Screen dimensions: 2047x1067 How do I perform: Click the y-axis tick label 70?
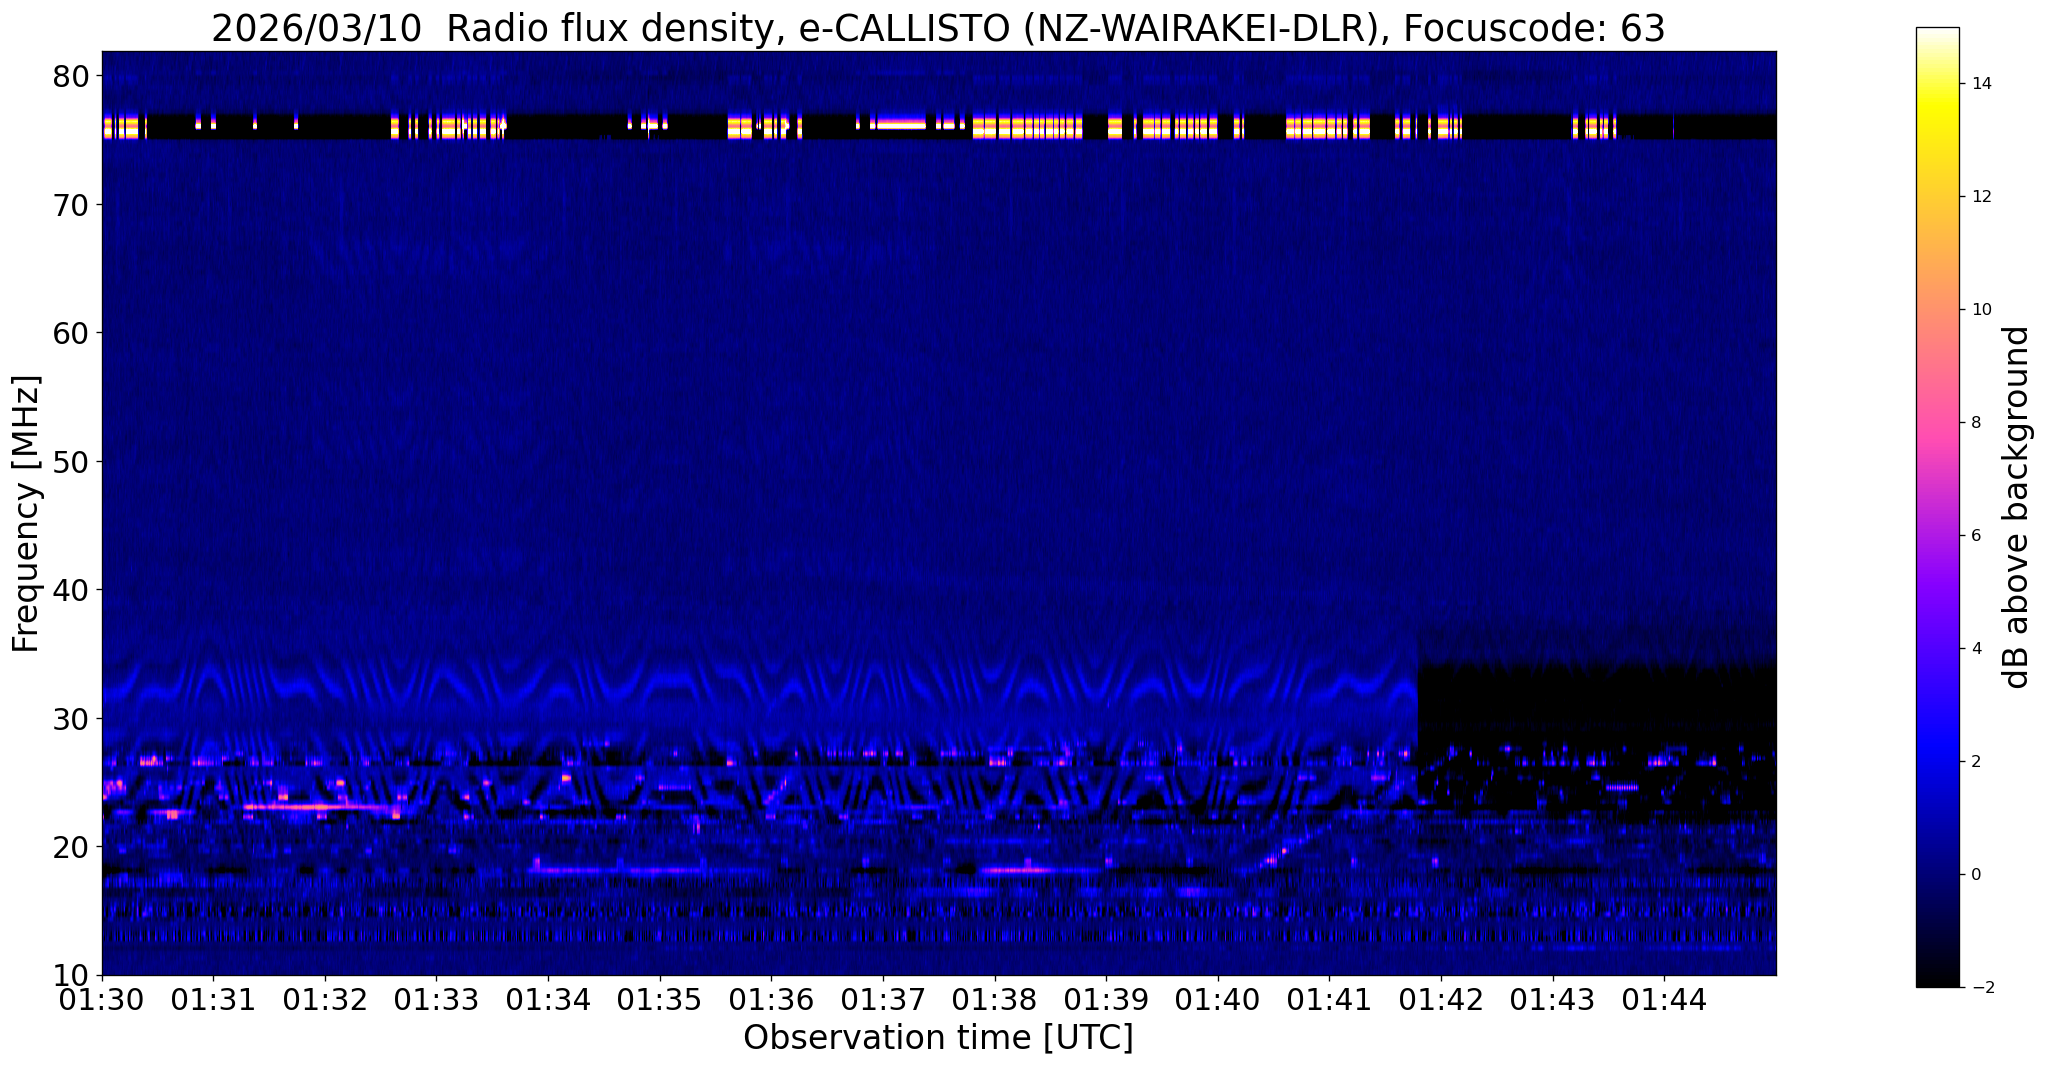click(x=71, y=204)
